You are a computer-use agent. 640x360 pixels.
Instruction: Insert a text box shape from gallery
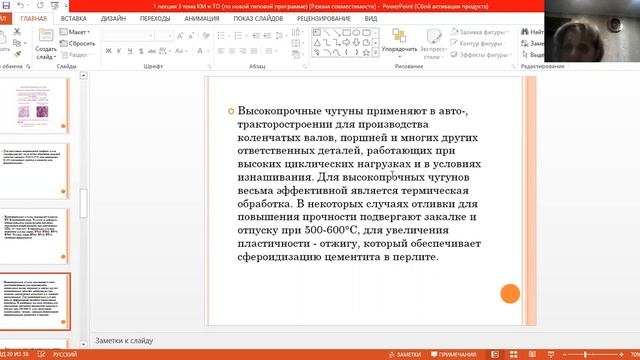point(317,32)
